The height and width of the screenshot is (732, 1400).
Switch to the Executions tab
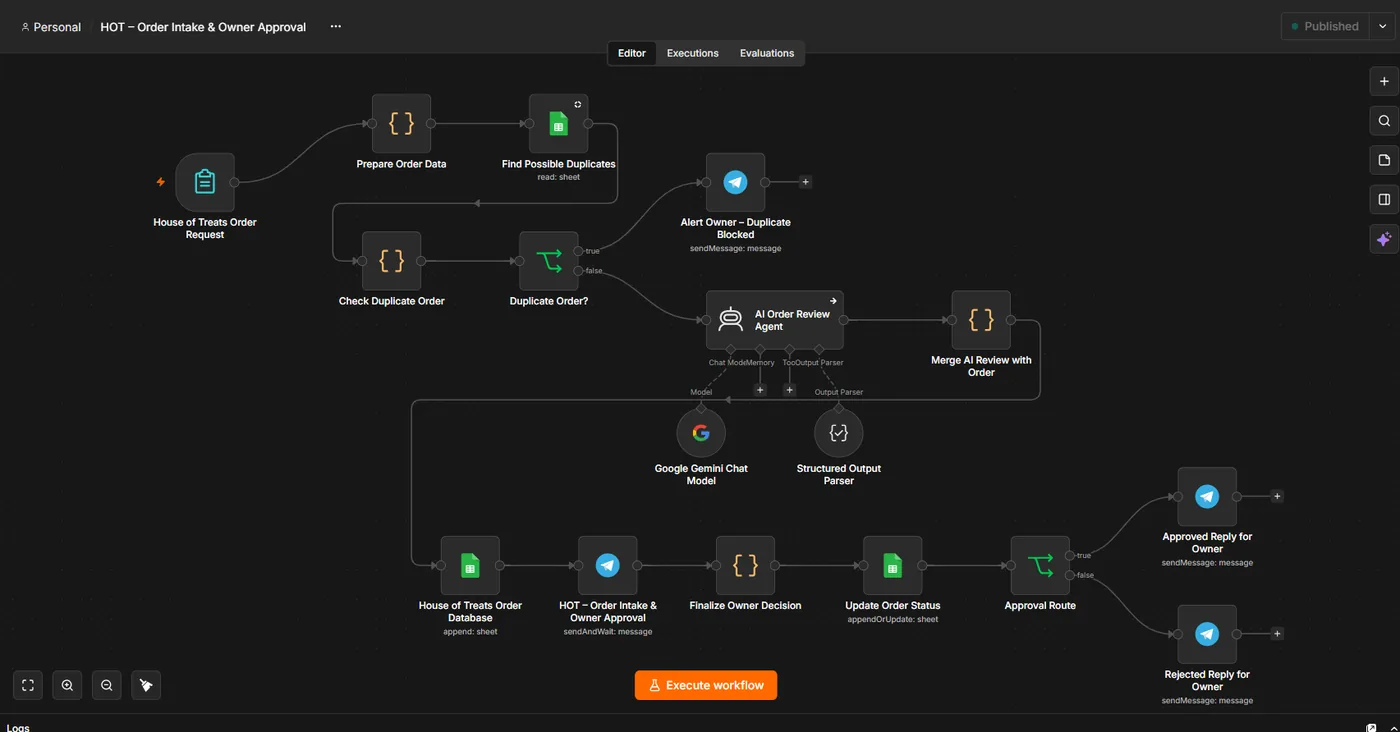tap(693, 53)
